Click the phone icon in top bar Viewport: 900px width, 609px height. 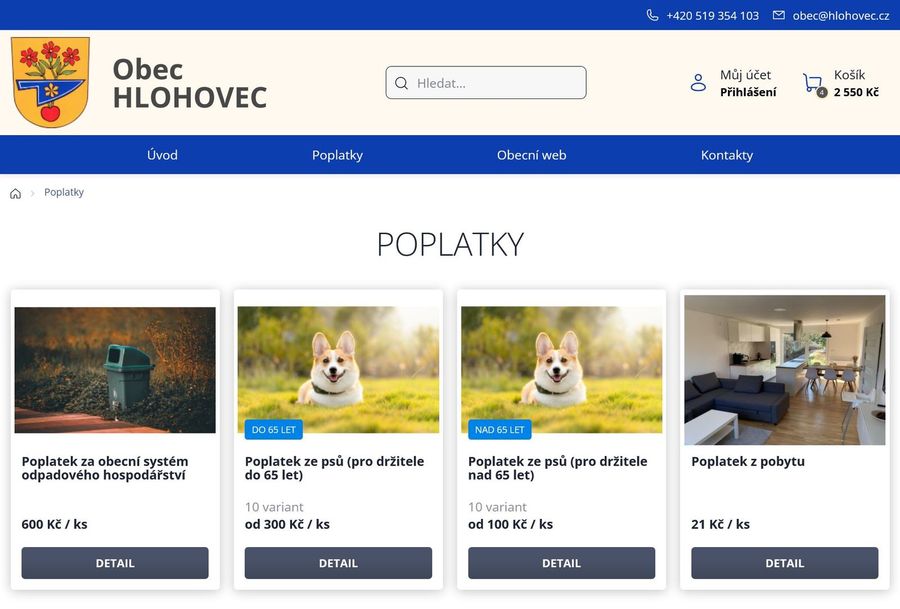tap(652, 15)
